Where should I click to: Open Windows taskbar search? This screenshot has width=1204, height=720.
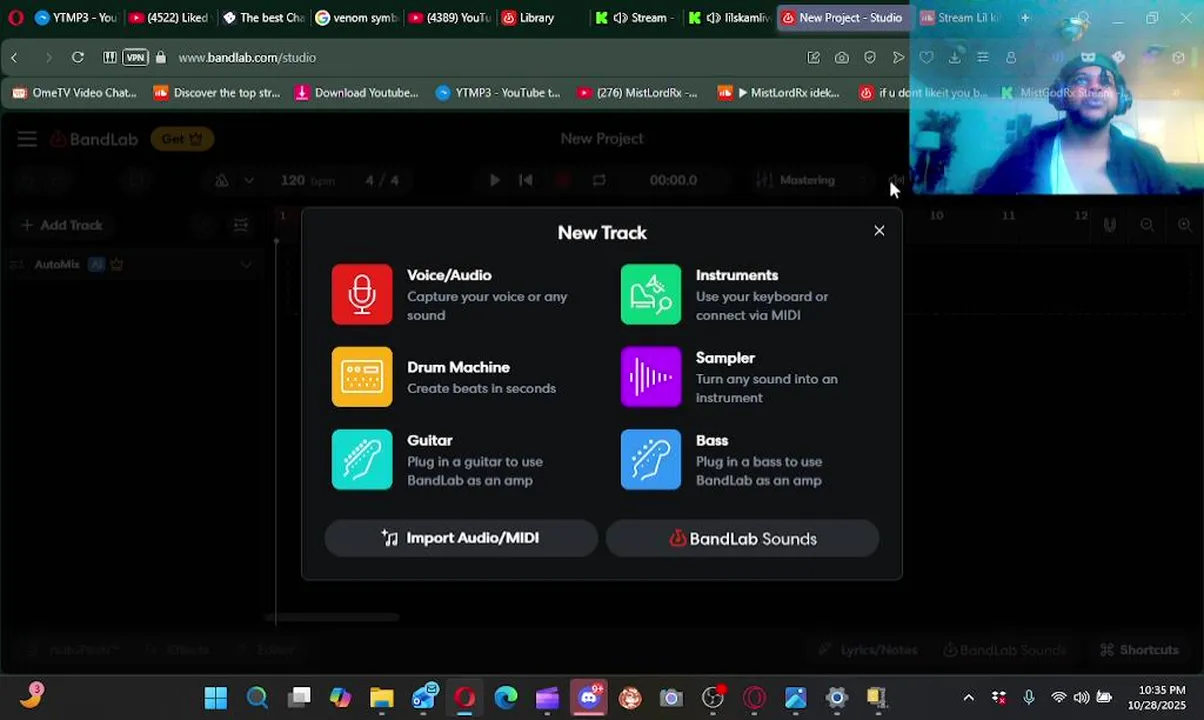click(257, 698)
